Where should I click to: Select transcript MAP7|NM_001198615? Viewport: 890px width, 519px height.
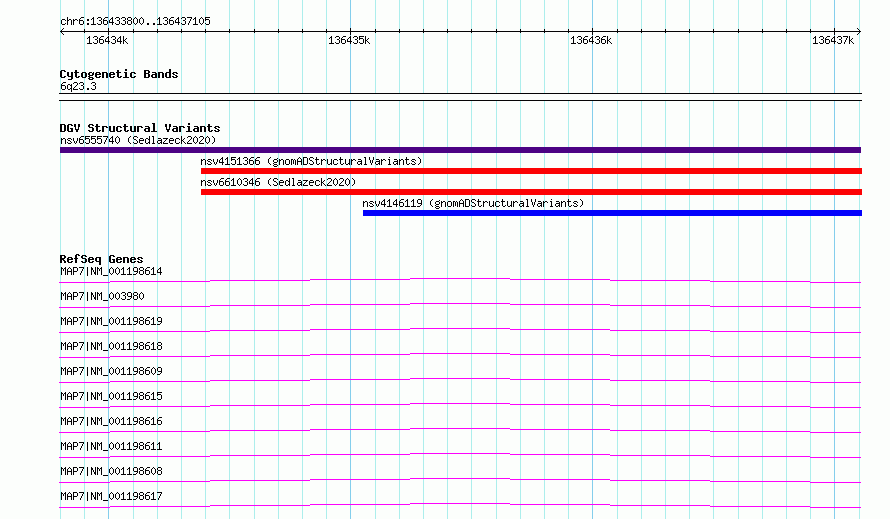111,396
